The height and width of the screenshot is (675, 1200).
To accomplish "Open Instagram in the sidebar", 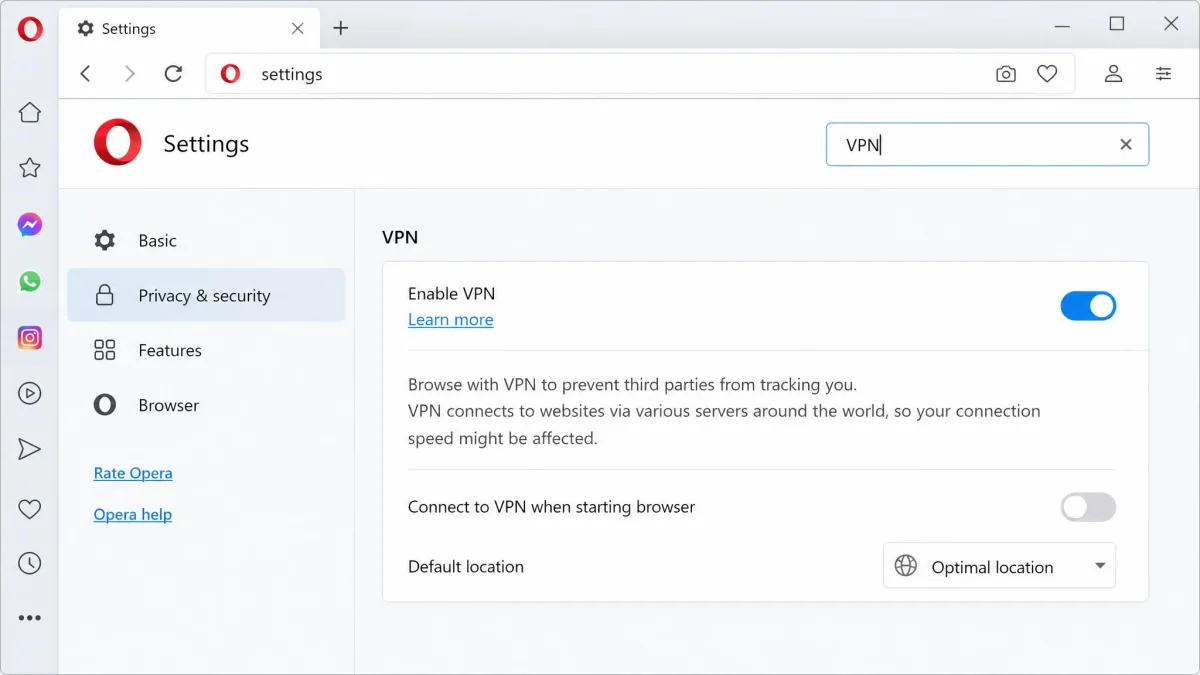I will [30, 338].
